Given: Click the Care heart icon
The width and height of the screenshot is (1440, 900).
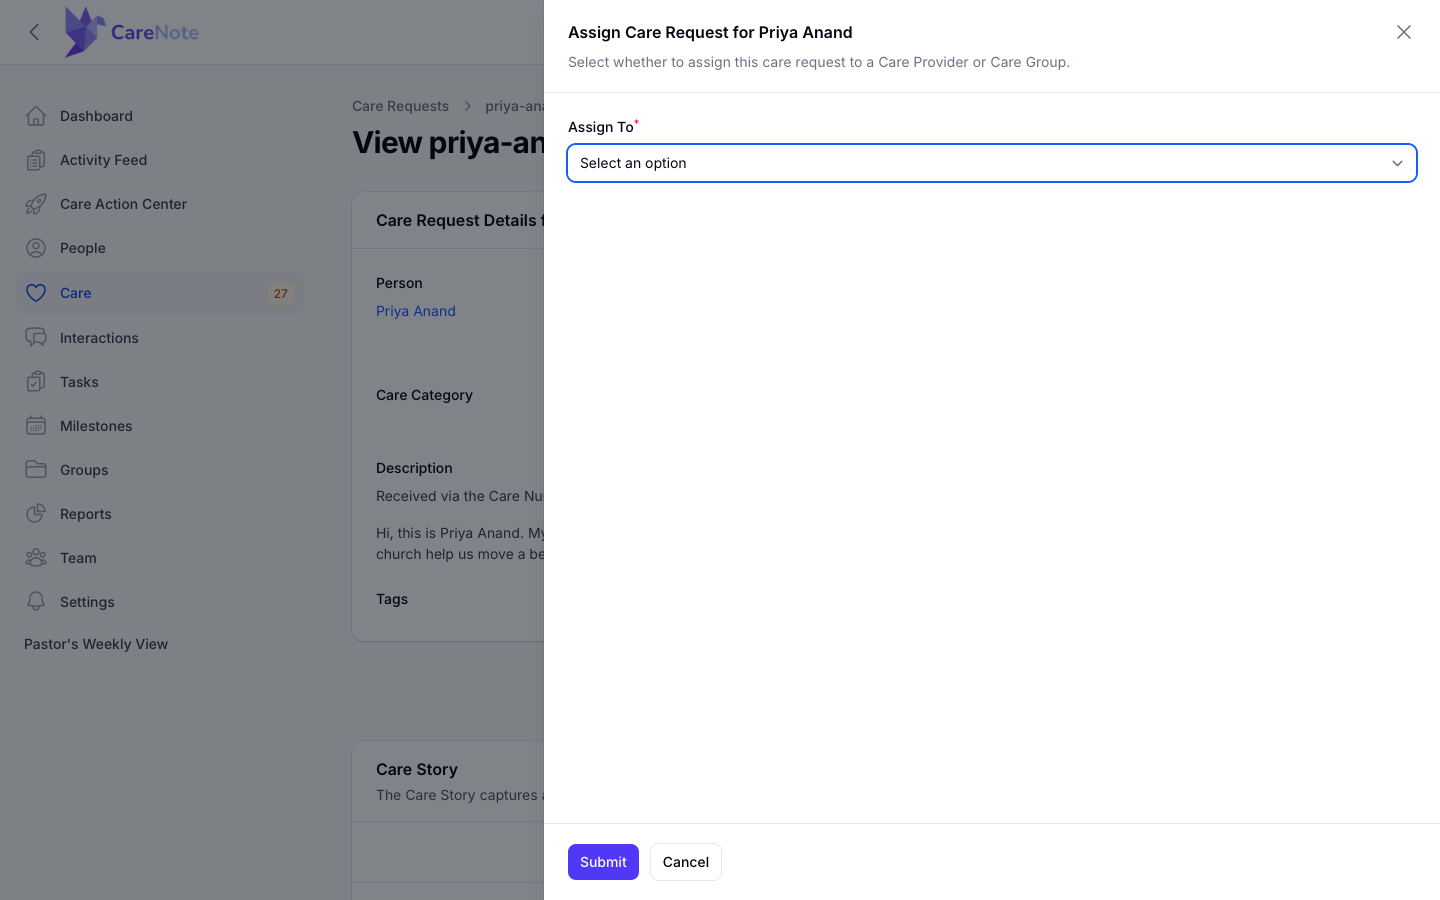Looking at the screenshot, I should tap(36, 293).
